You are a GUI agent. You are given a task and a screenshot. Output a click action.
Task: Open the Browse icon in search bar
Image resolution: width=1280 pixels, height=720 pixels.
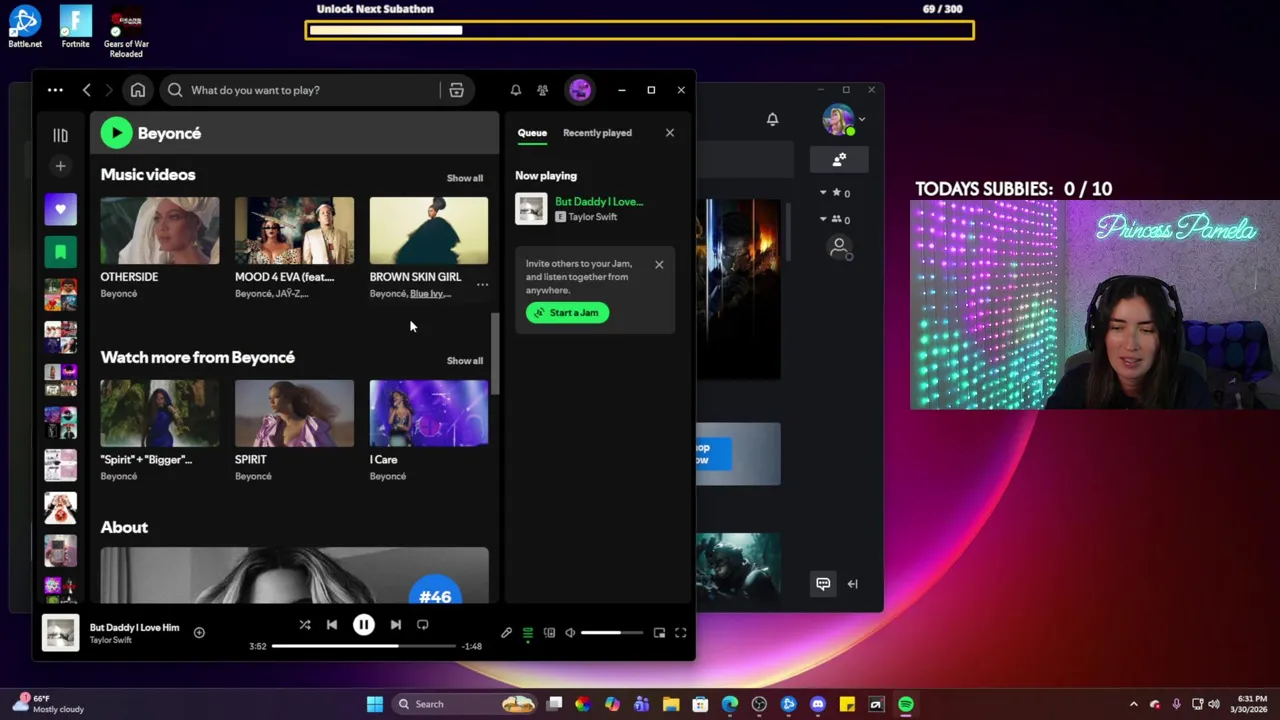(456, 90)
